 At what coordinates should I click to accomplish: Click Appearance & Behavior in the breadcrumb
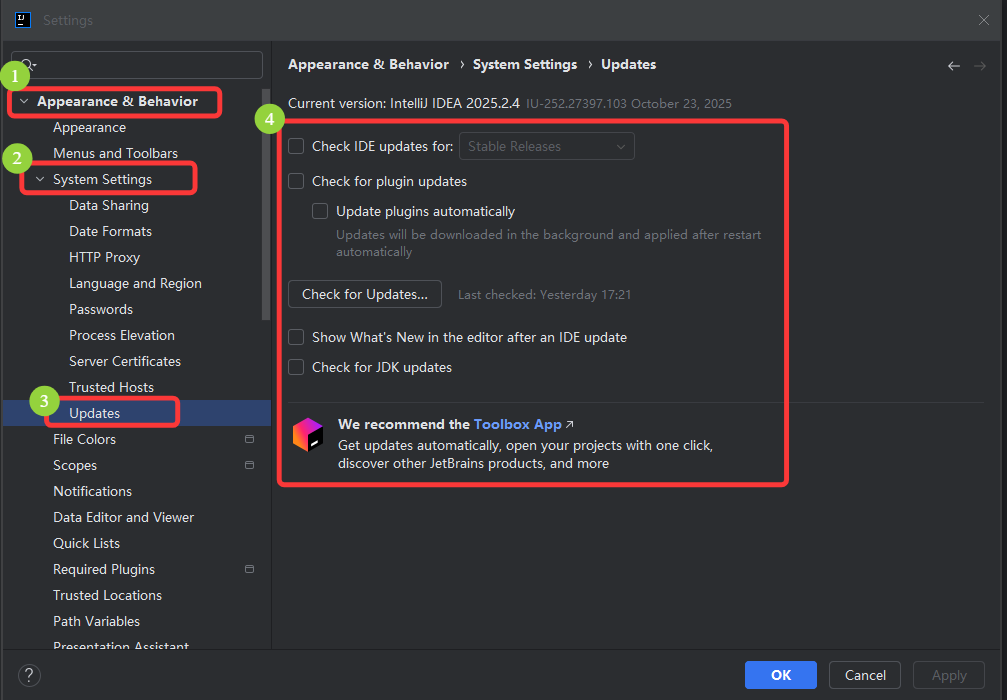(369, 64)
